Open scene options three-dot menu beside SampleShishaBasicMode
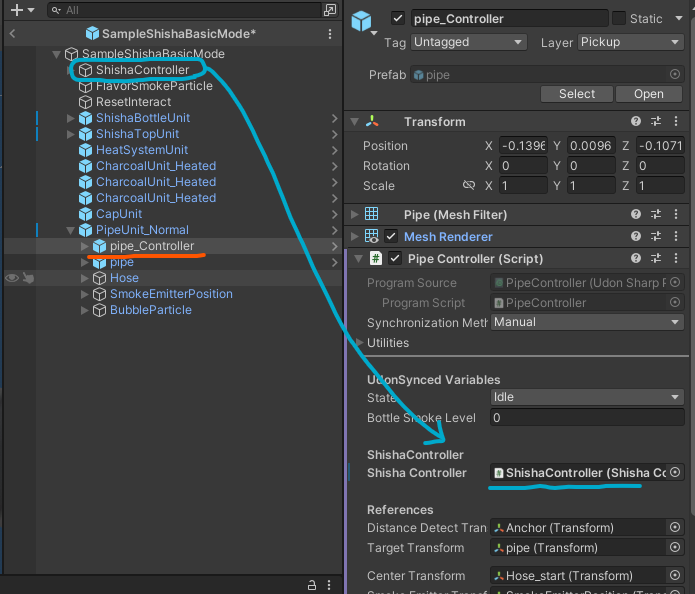The width and height of the screenshot is (695, 594). click(x=330, y=34)
